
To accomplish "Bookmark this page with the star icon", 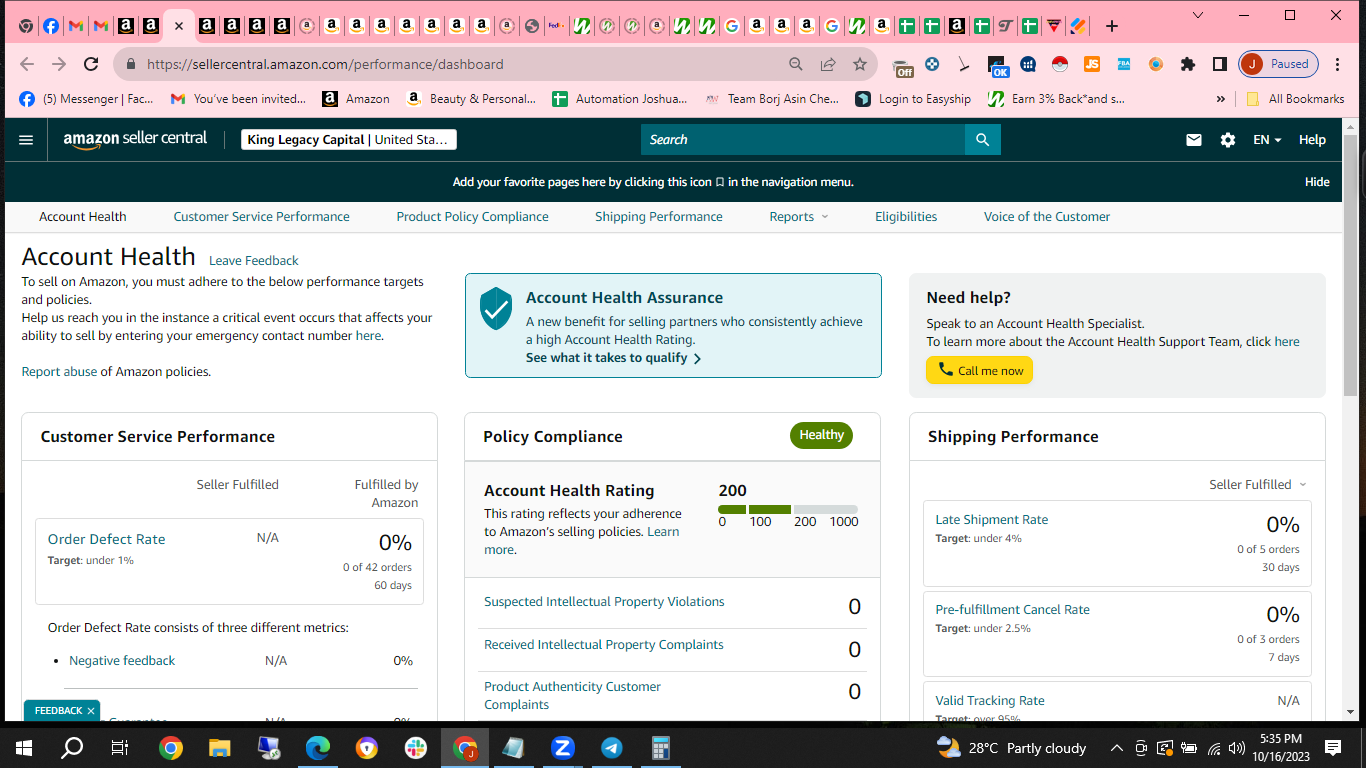I will pyautogui.click(x=860, y=64).
